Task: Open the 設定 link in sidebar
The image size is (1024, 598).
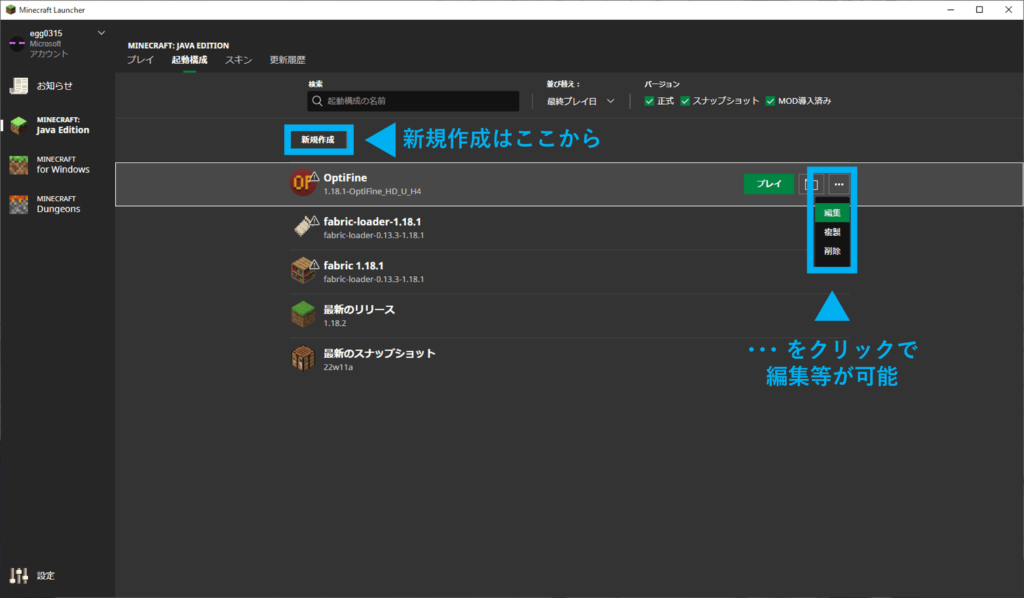Action: 46,576
